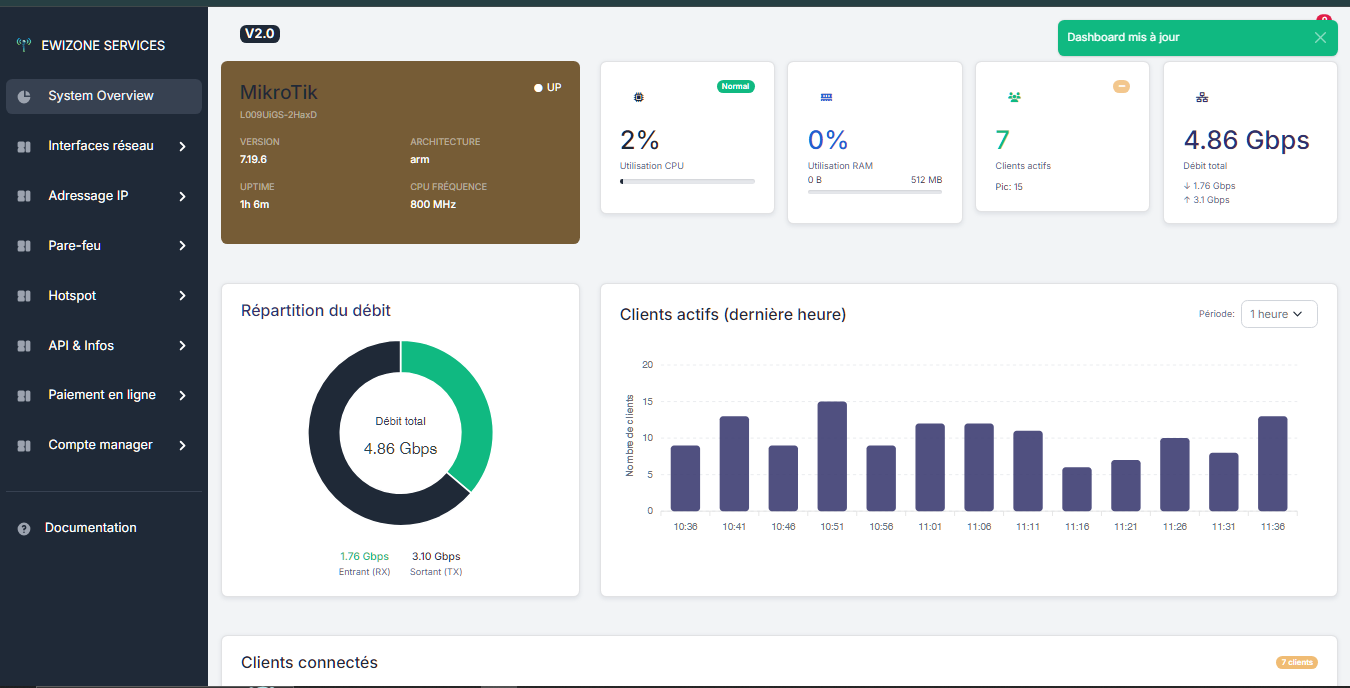Click the Documentation help icon
This screenshot has height=688, width=1350.
coord(24,528)
